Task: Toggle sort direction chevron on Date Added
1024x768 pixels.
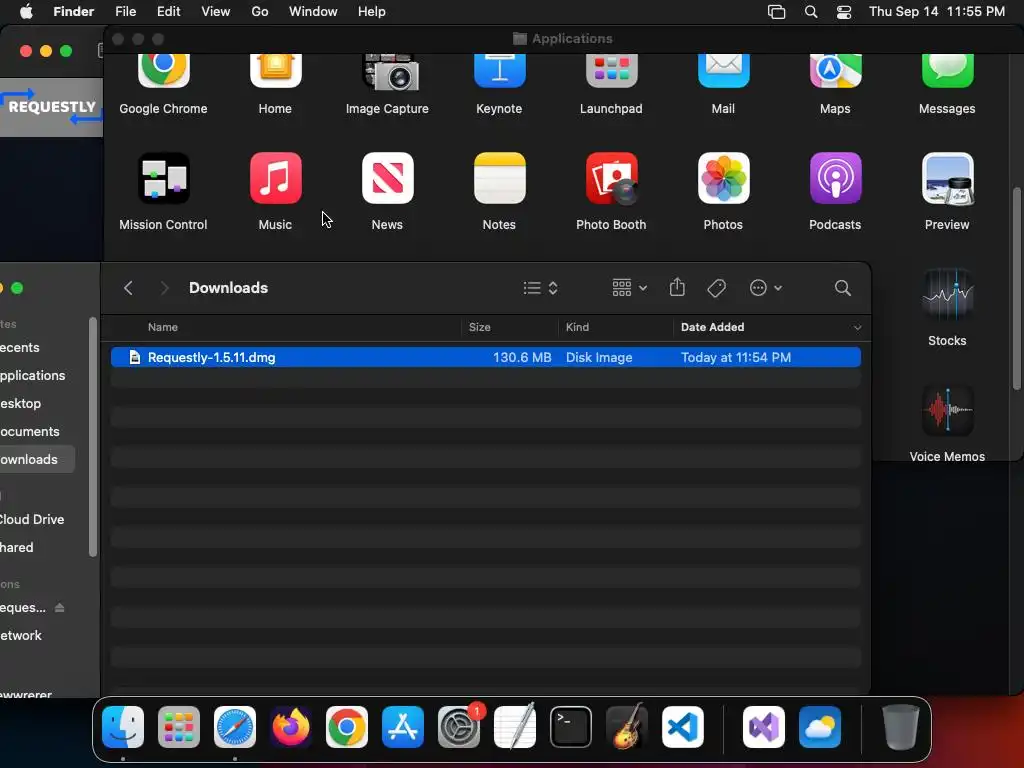Action: 857,328
